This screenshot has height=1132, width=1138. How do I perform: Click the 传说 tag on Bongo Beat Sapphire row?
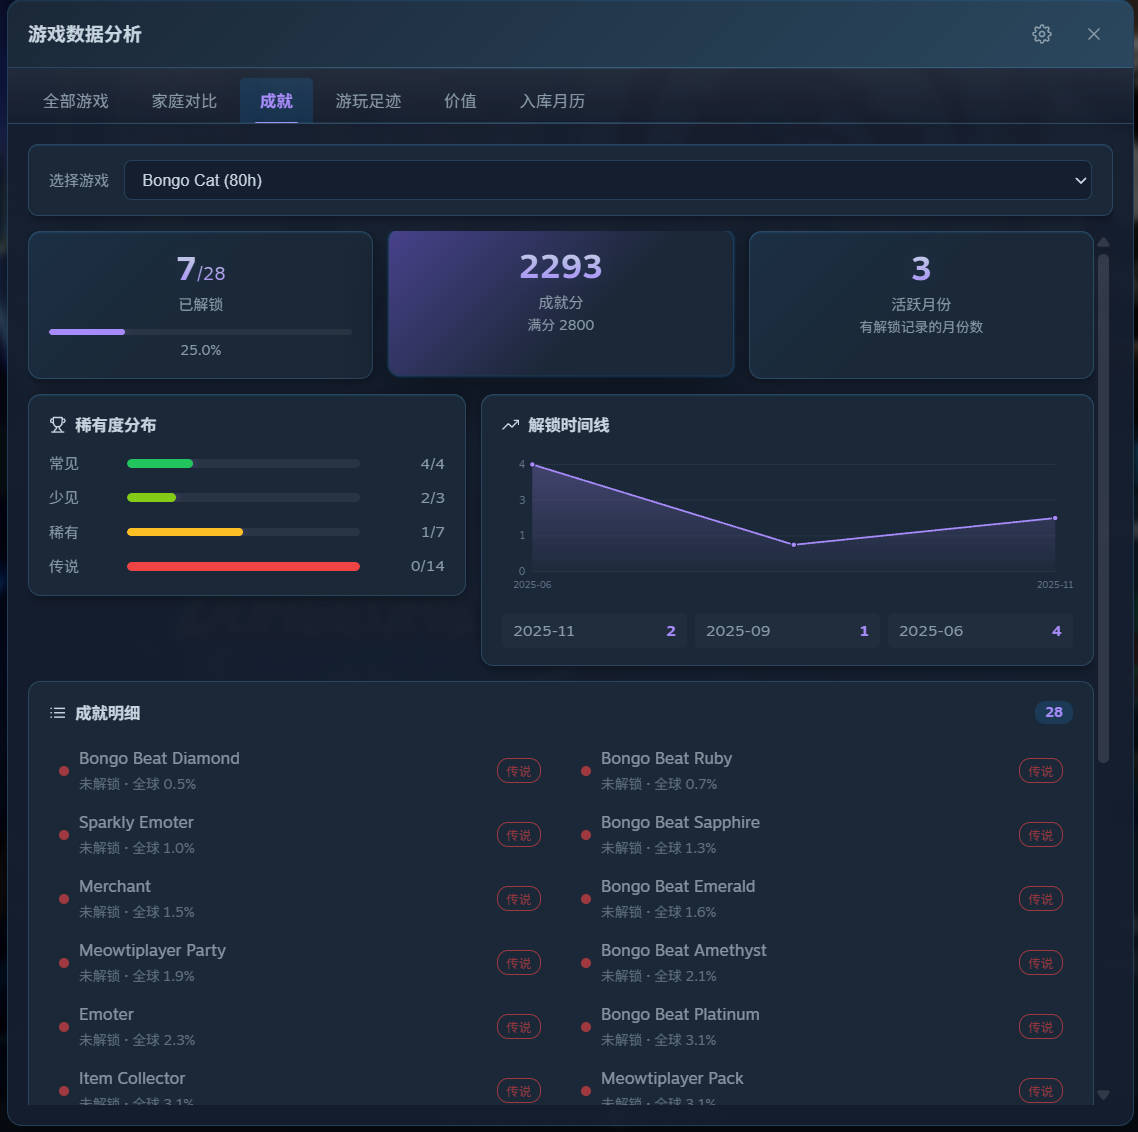coord(1041,835)
